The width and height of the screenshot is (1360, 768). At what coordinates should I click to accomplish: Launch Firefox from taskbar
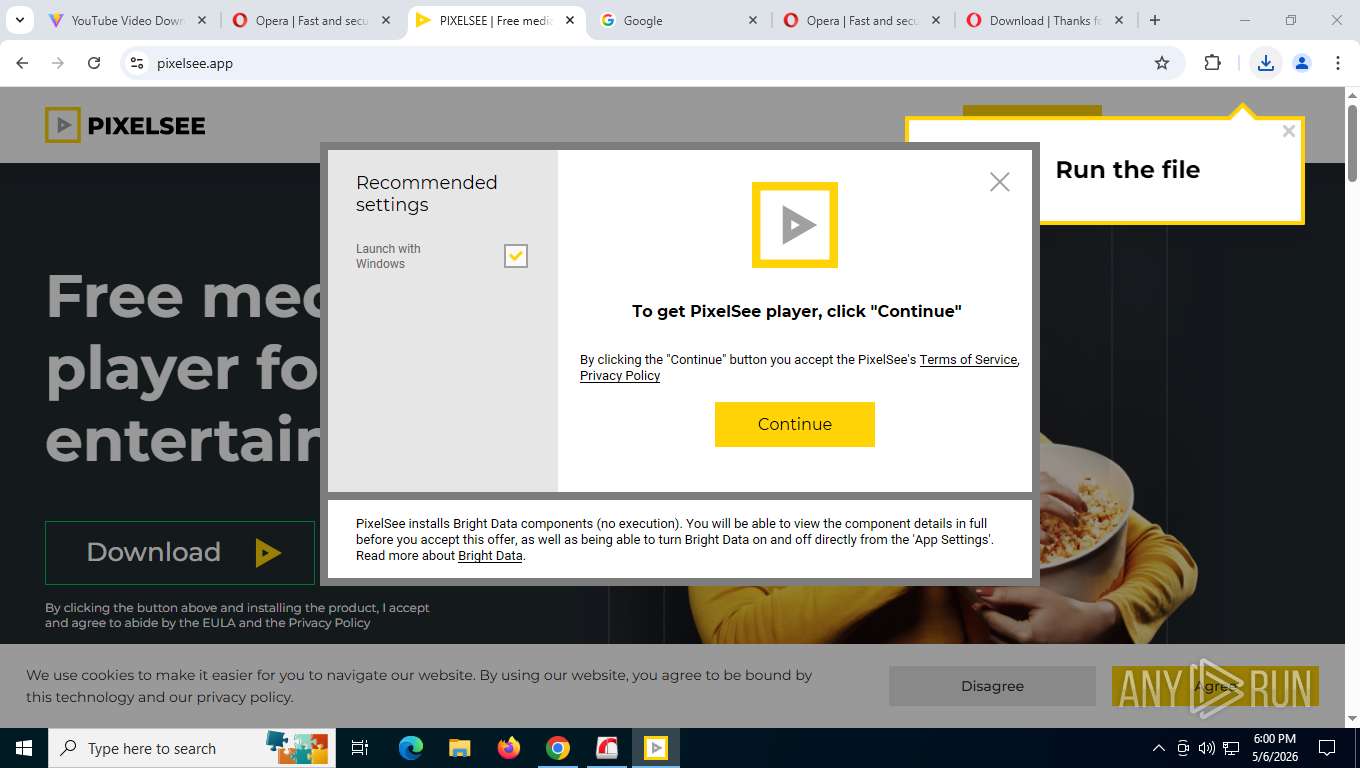[x=509, y=748]
